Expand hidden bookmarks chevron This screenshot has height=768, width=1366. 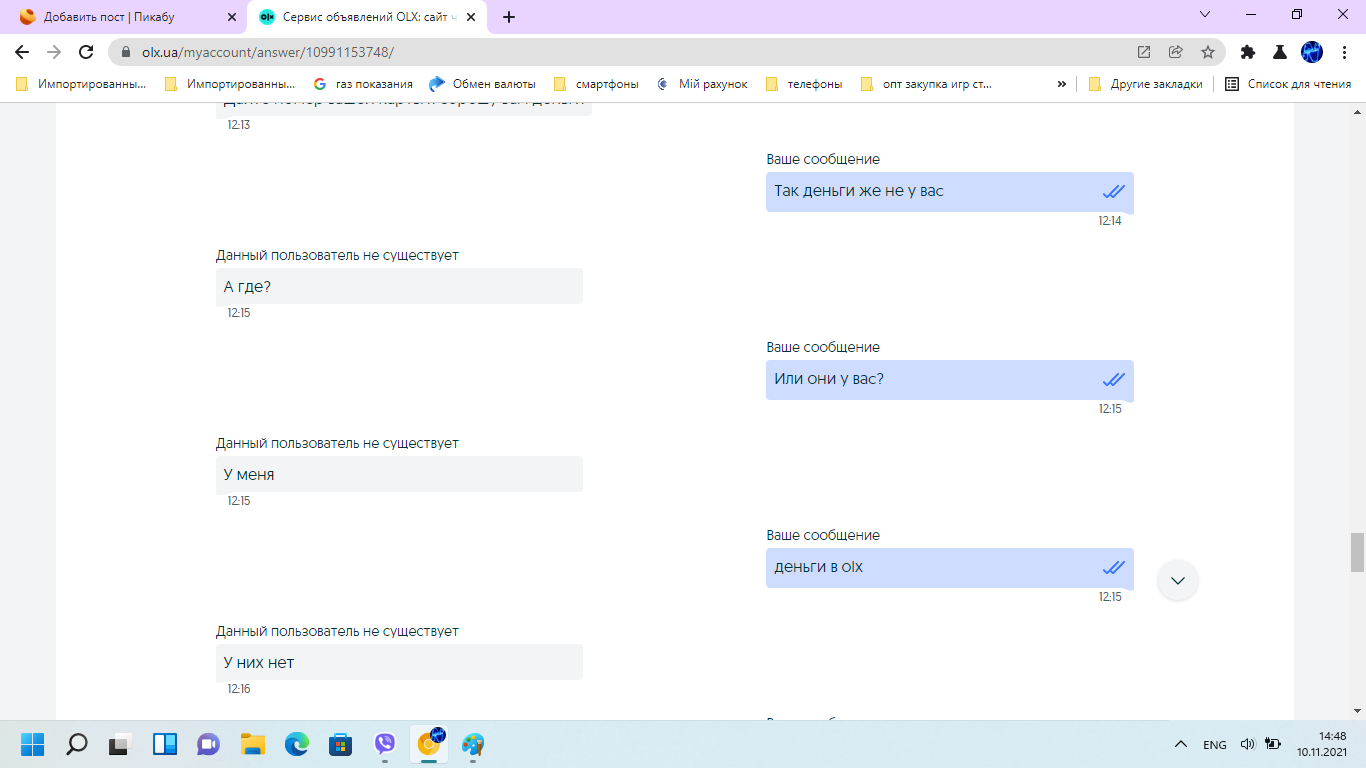coord(1061,84)
